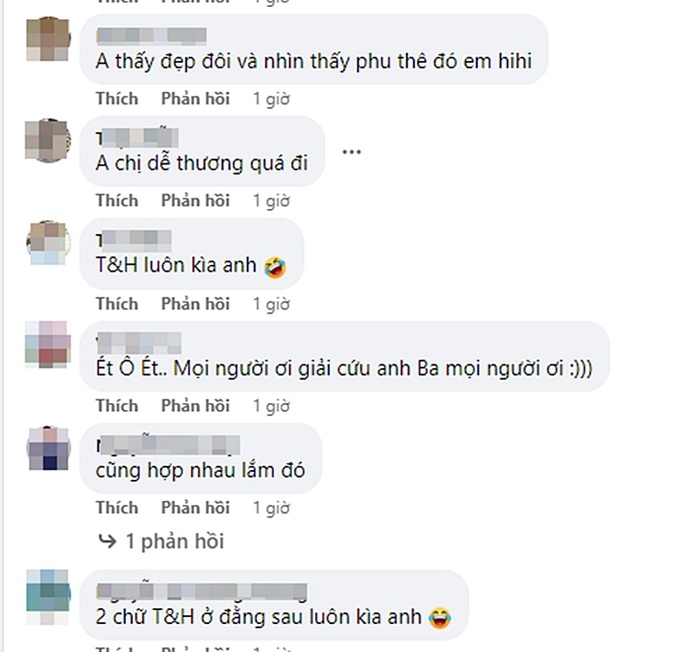Expand '1 phản hồi' replies thread
The width and height of the screenshot is (700, 652).
click(175, 541)
